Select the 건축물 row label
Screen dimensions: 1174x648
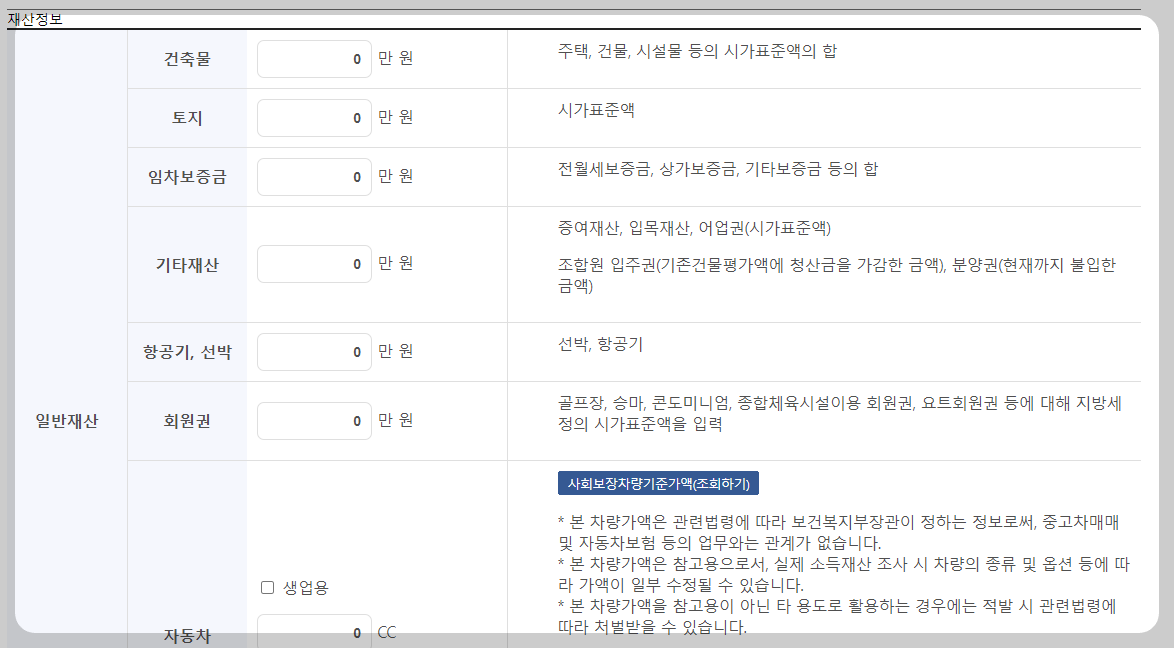(x=187, y=58)
